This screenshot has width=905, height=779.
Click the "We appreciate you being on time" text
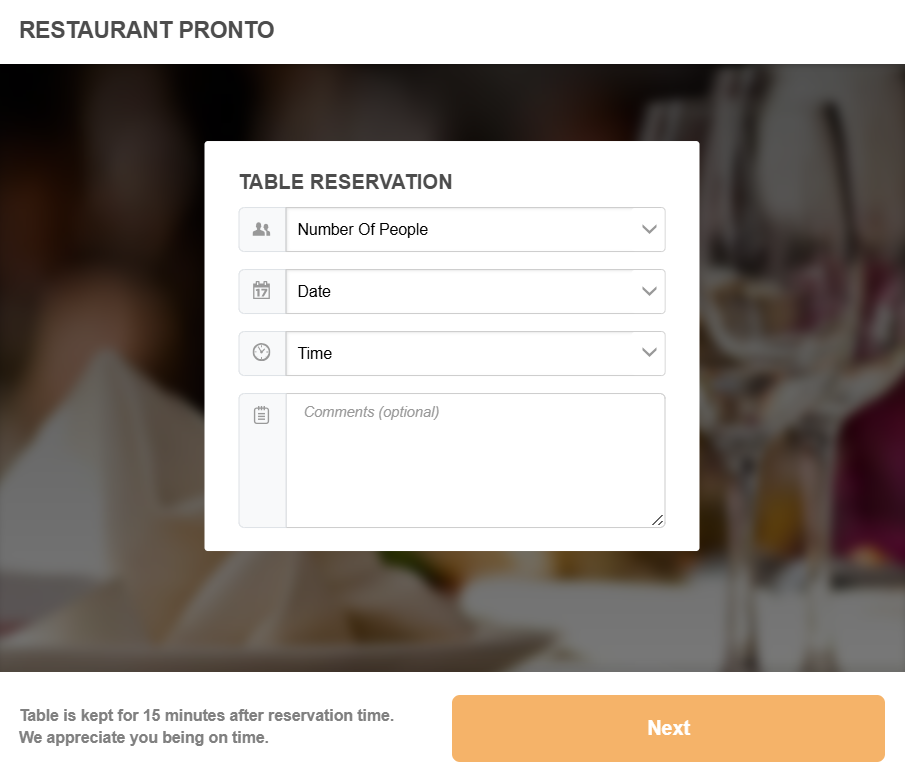(143, 738)
